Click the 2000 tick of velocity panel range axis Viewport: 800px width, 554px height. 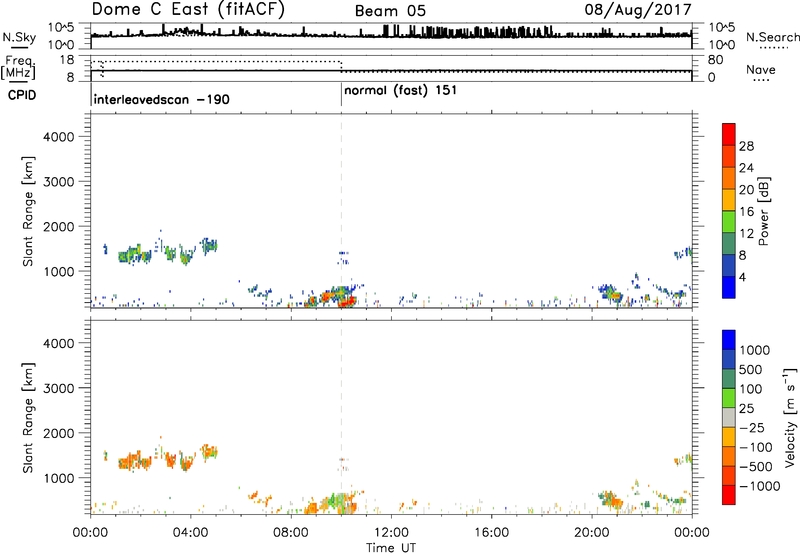59,433
